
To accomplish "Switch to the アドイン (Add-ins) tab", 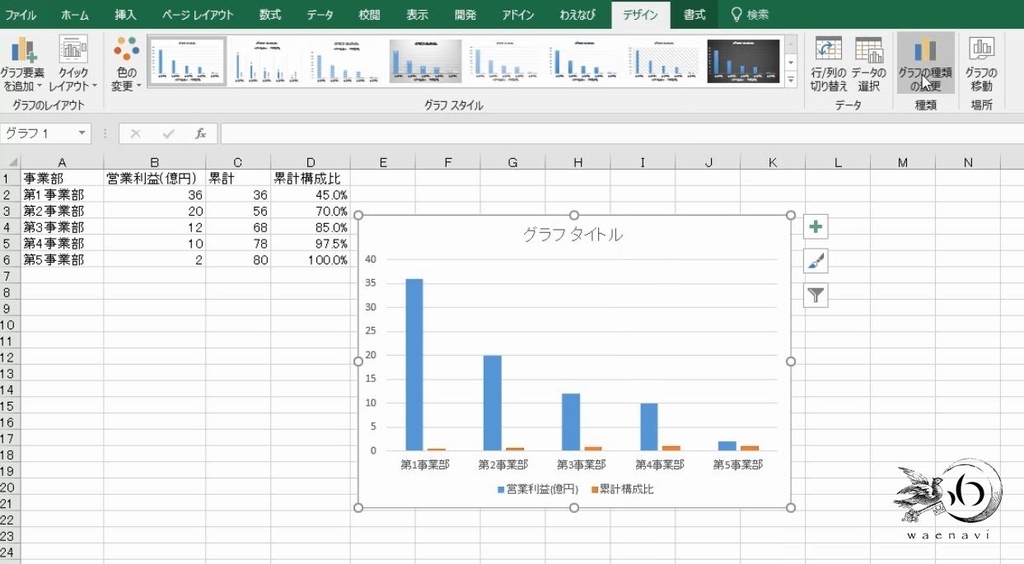I will click(x=518, y=14).
